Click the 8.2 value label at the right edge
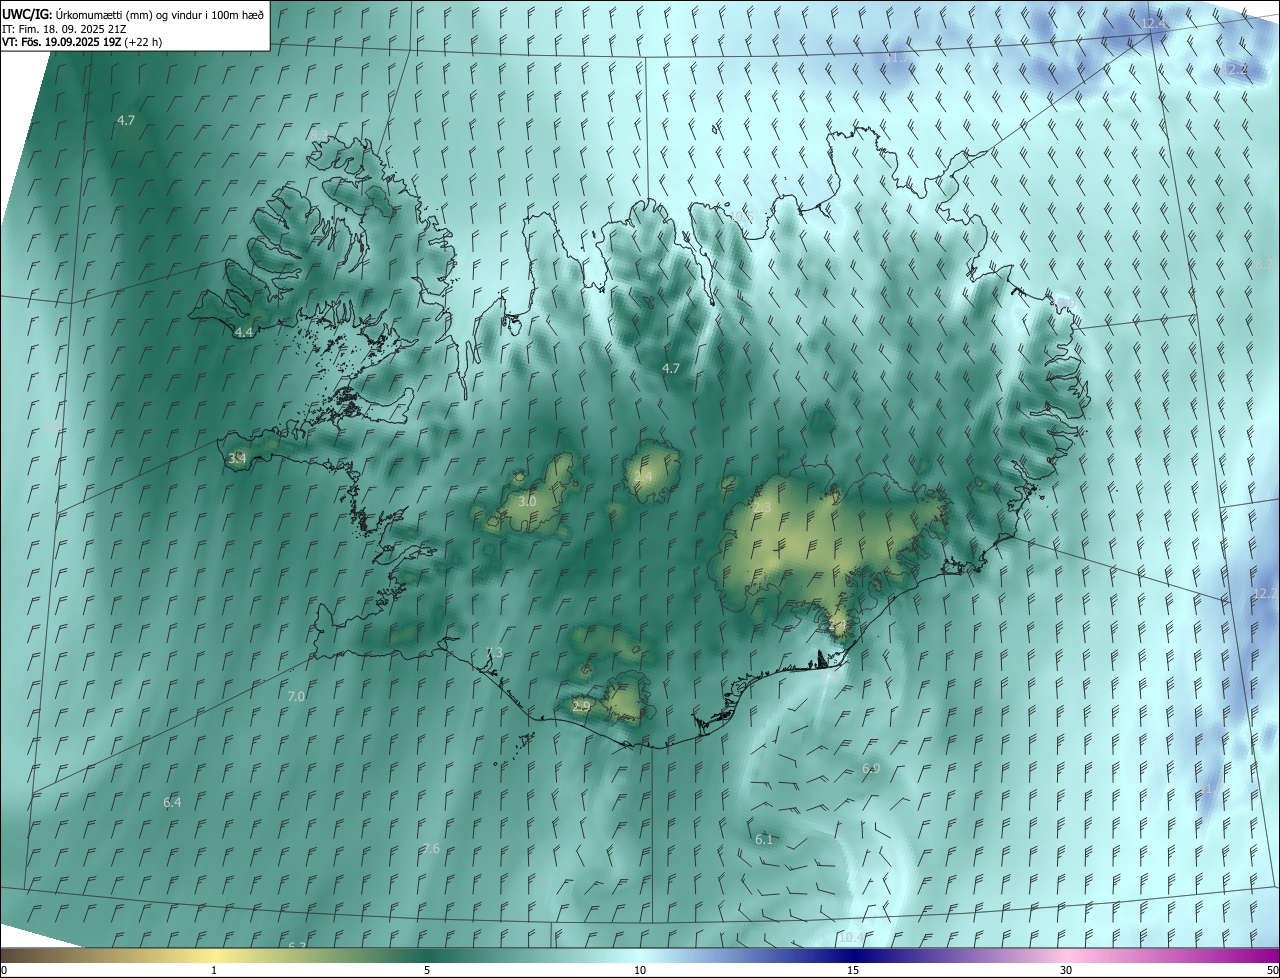Screen dimensions: 1280x978 click(1264, 264)
